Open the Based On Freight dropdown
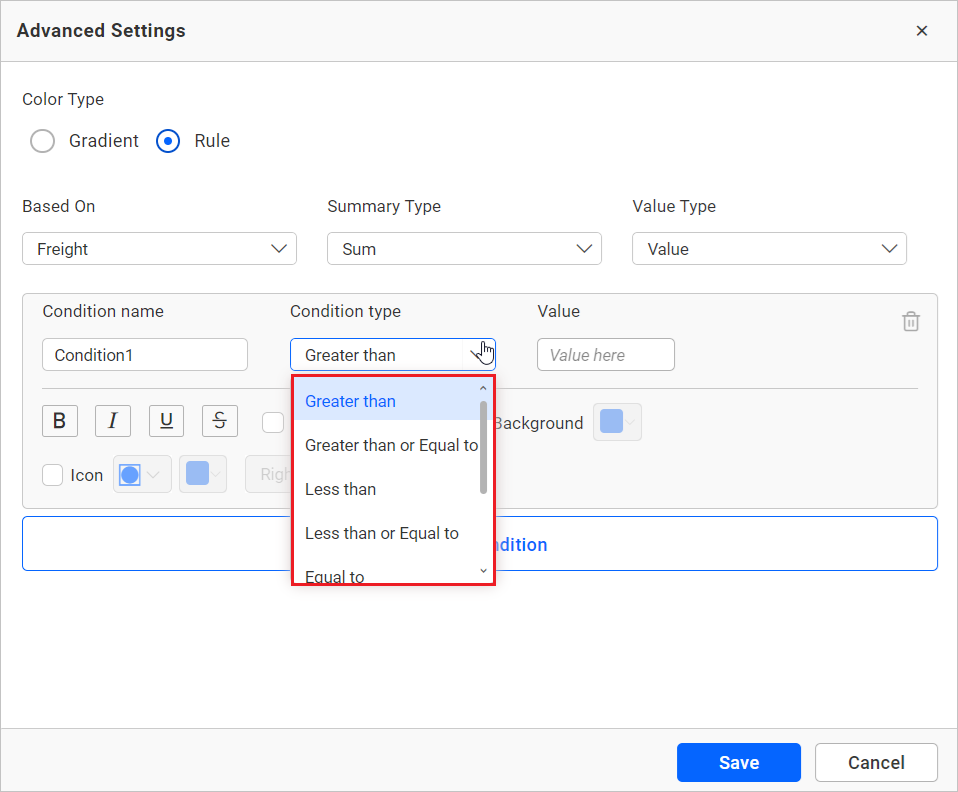 click(159, 249)
